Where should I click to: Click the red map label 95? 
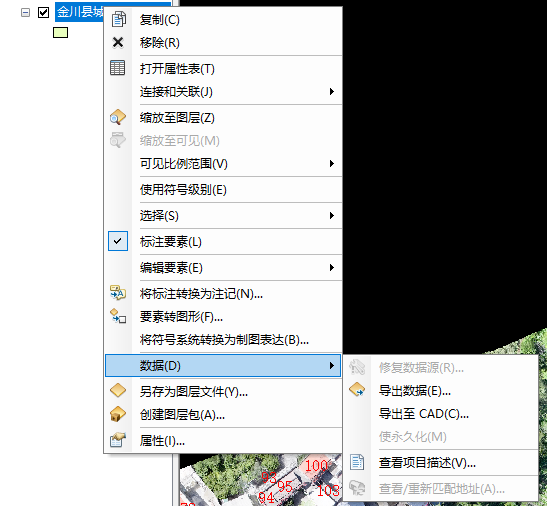click(285, 486)
